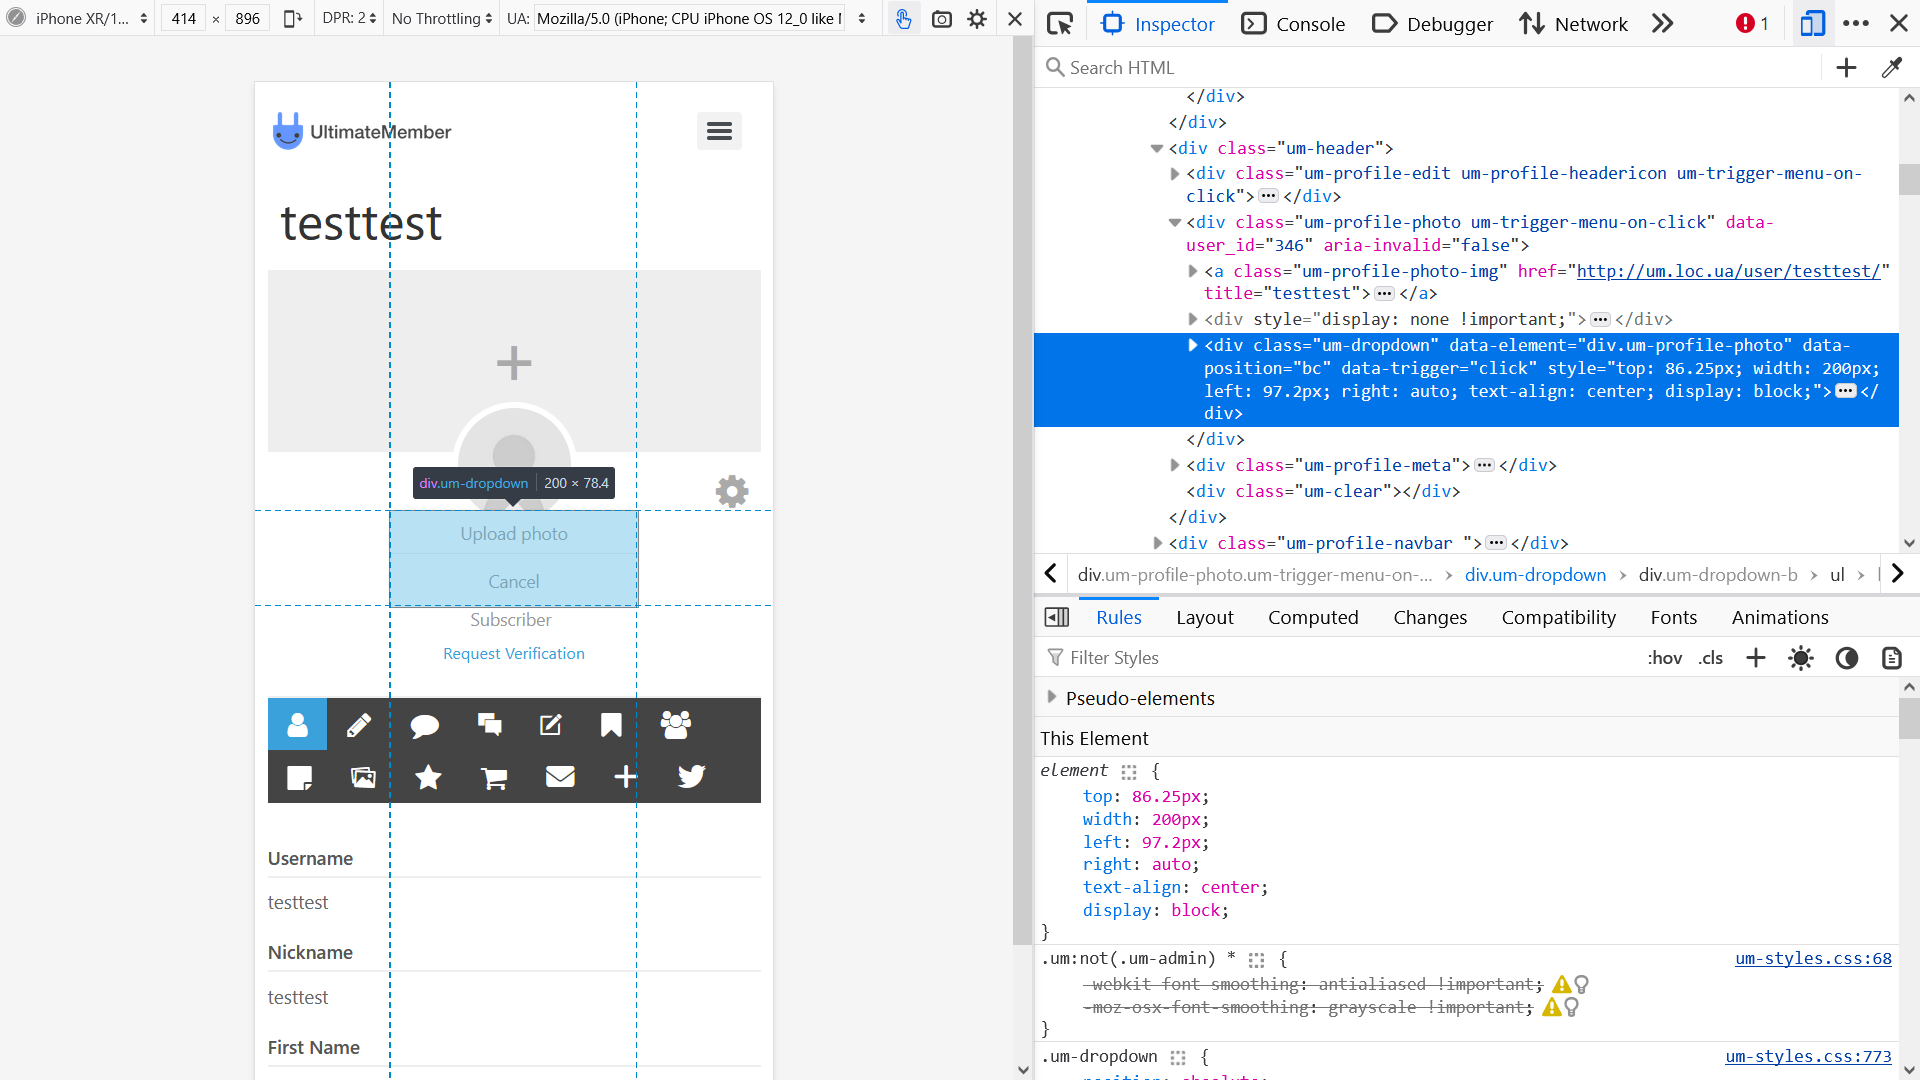Open the comments speech bubble tab
This screenshot has width=1920, height=1080.
tap(424, 726)
